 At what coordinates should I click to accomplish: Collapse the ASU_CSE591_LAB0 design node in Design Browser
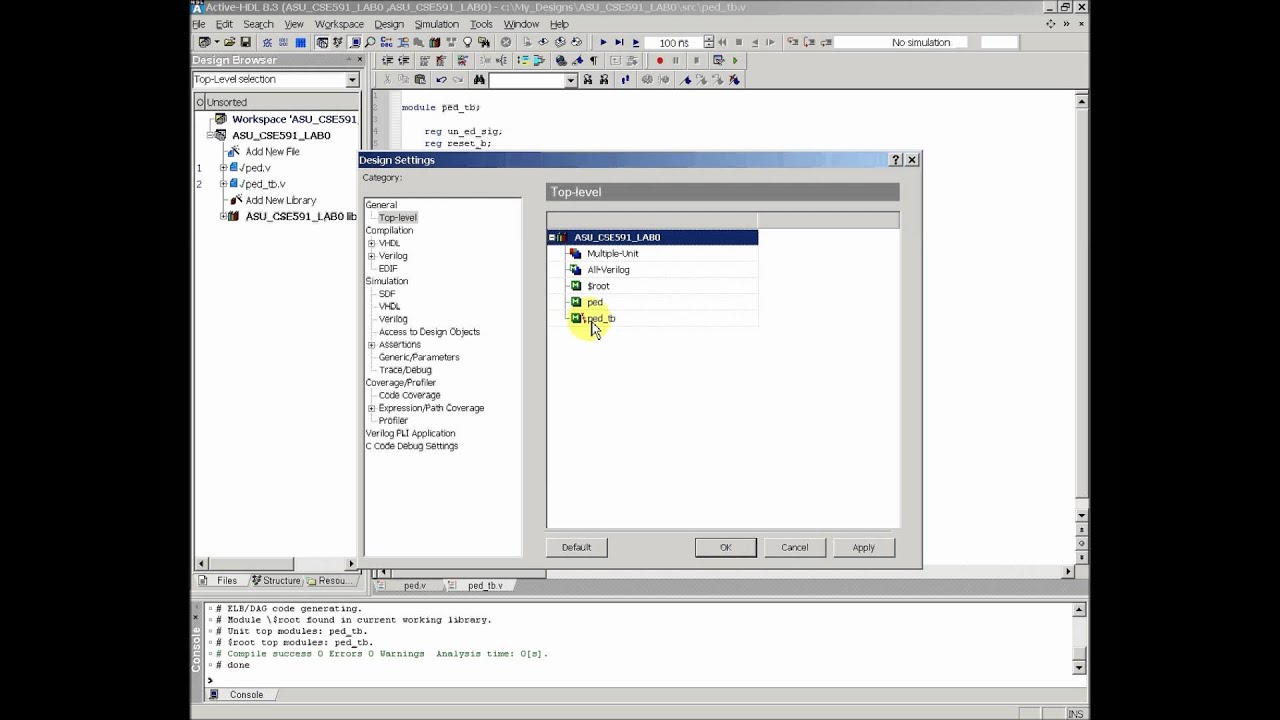click(x=210, y=135)
